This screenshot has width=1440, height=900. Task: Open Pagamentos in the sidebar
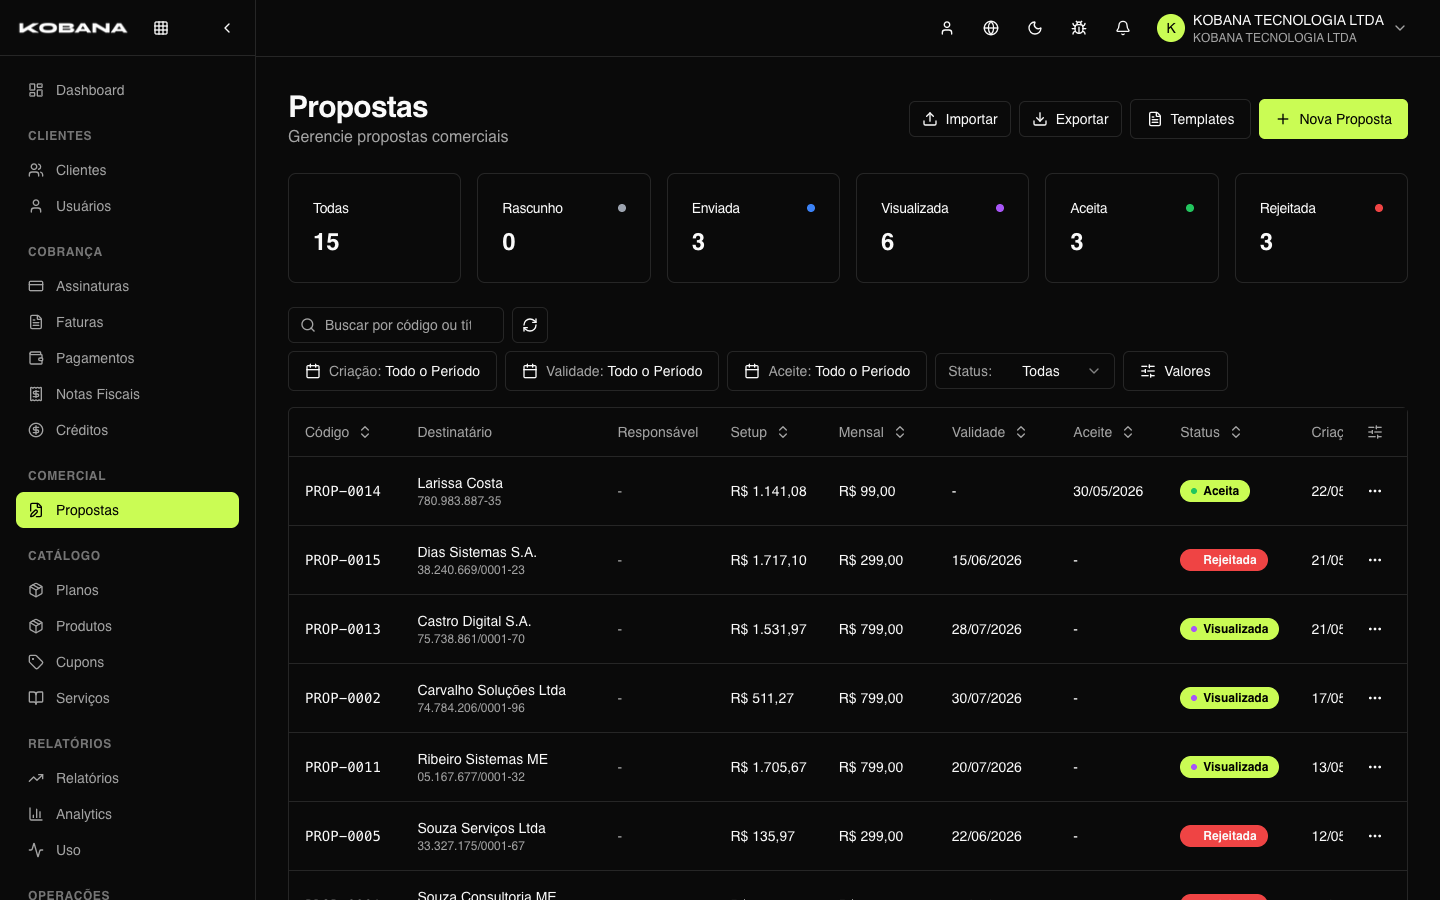point(127,358)
